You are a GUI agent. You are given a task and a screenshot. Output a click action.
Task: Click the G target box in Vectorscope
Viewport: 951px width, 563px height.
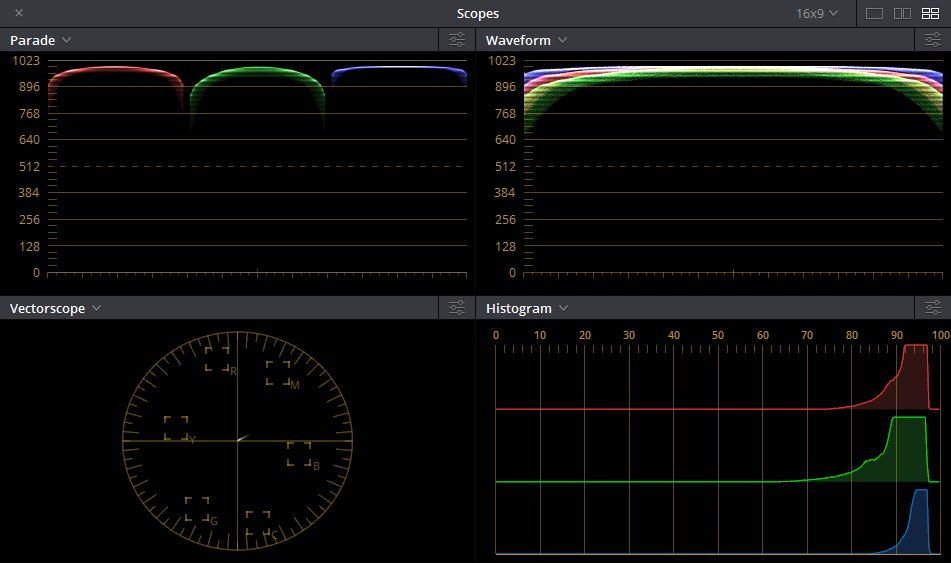coord(197,509)
